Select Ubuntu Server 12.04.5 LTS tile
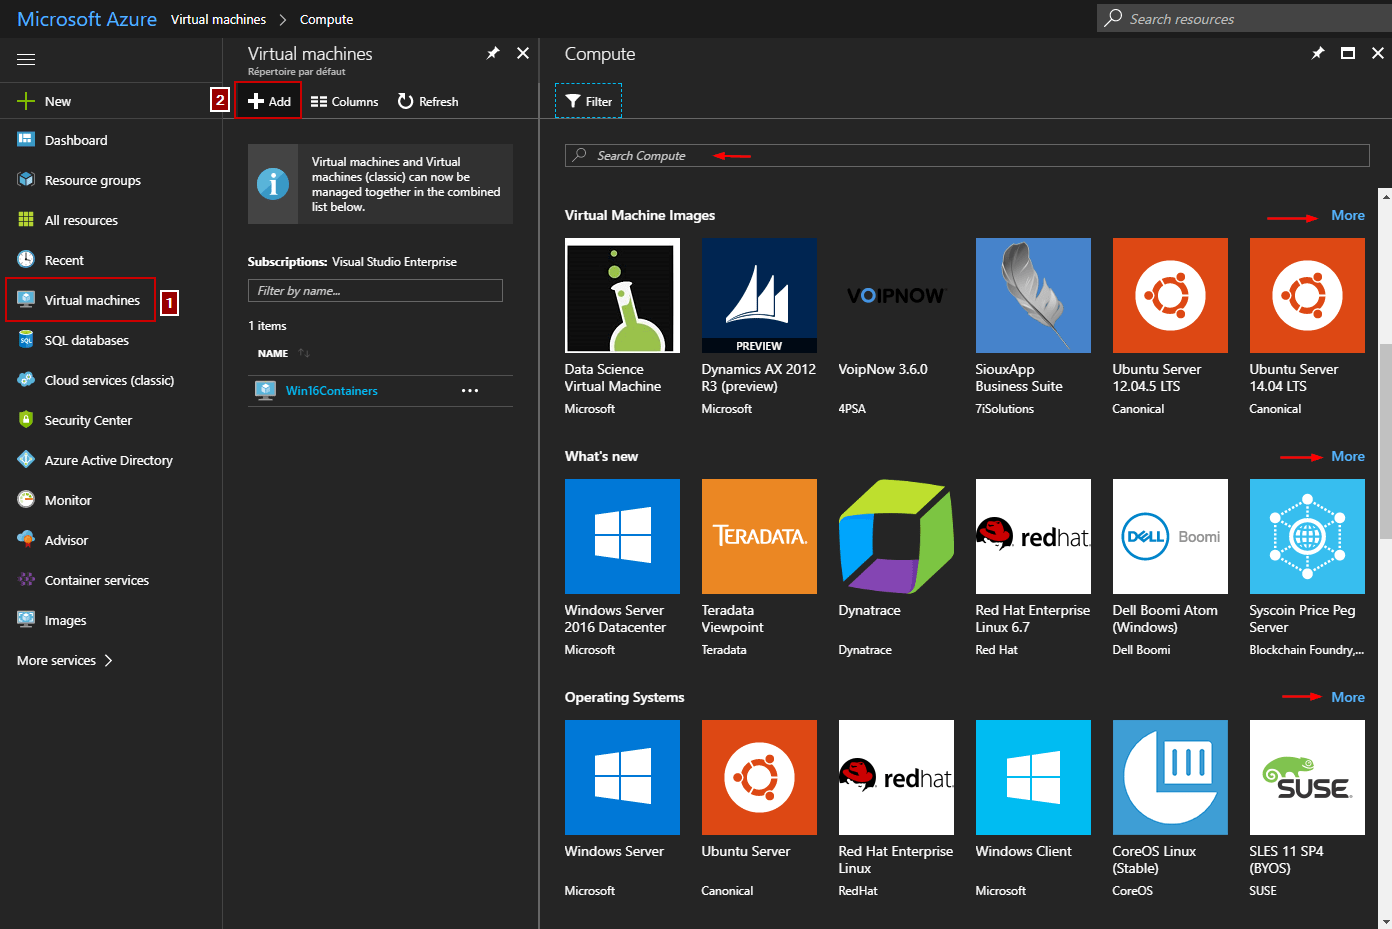 pyautogui.click(x=1170, y=327)
